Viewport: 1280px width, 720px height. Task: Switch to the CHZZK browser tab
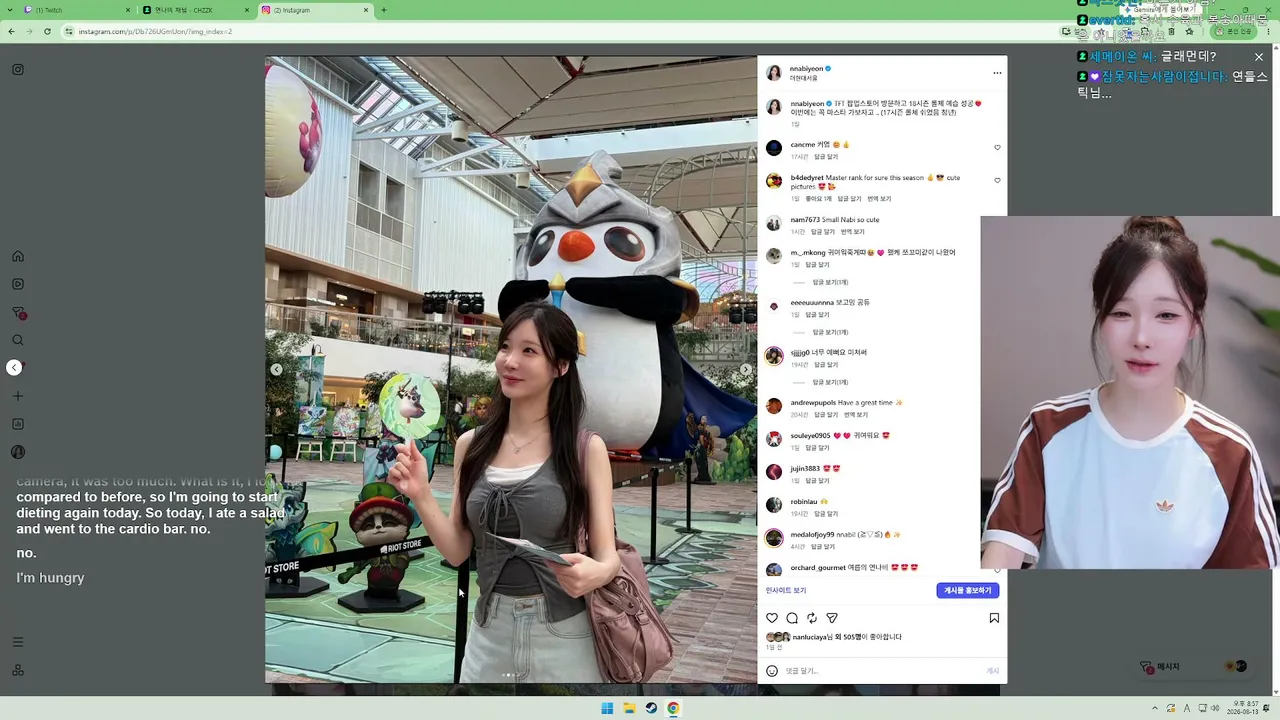196,10
